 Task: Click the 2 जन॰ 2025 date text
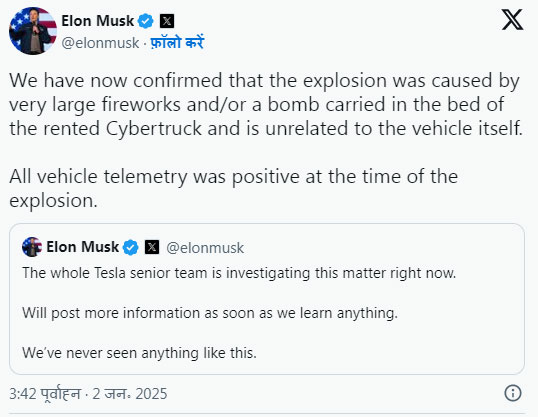tap(130, 394)
